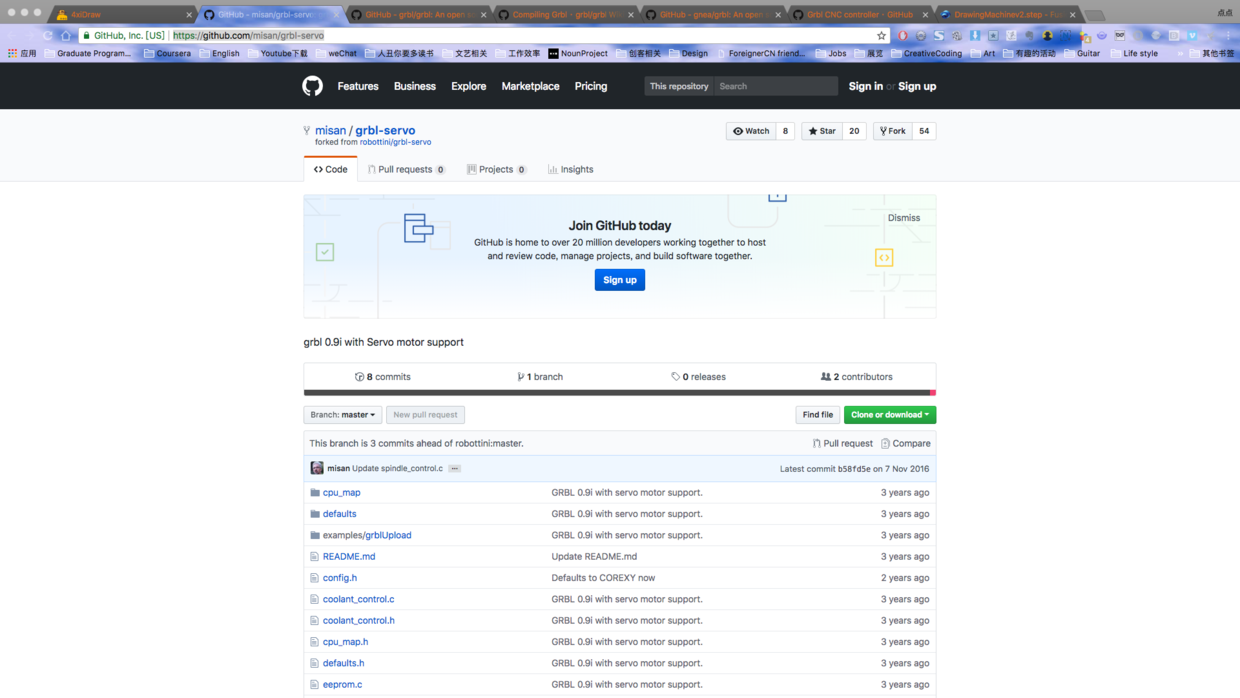
Task: Click the Watch button with eye icon
Action: (x=751, y=131)
